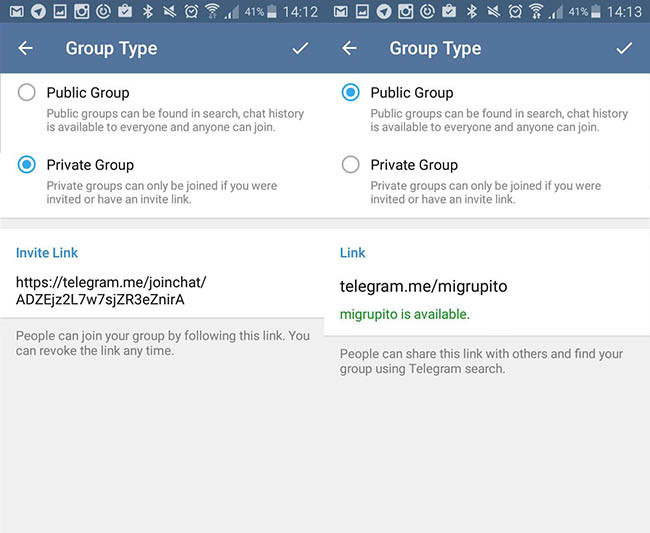The width and height of the screenshot is (650, 533).
Task: Tap Wi-Fi icon in the 14:13 status bar
Action: click(536, 11)
